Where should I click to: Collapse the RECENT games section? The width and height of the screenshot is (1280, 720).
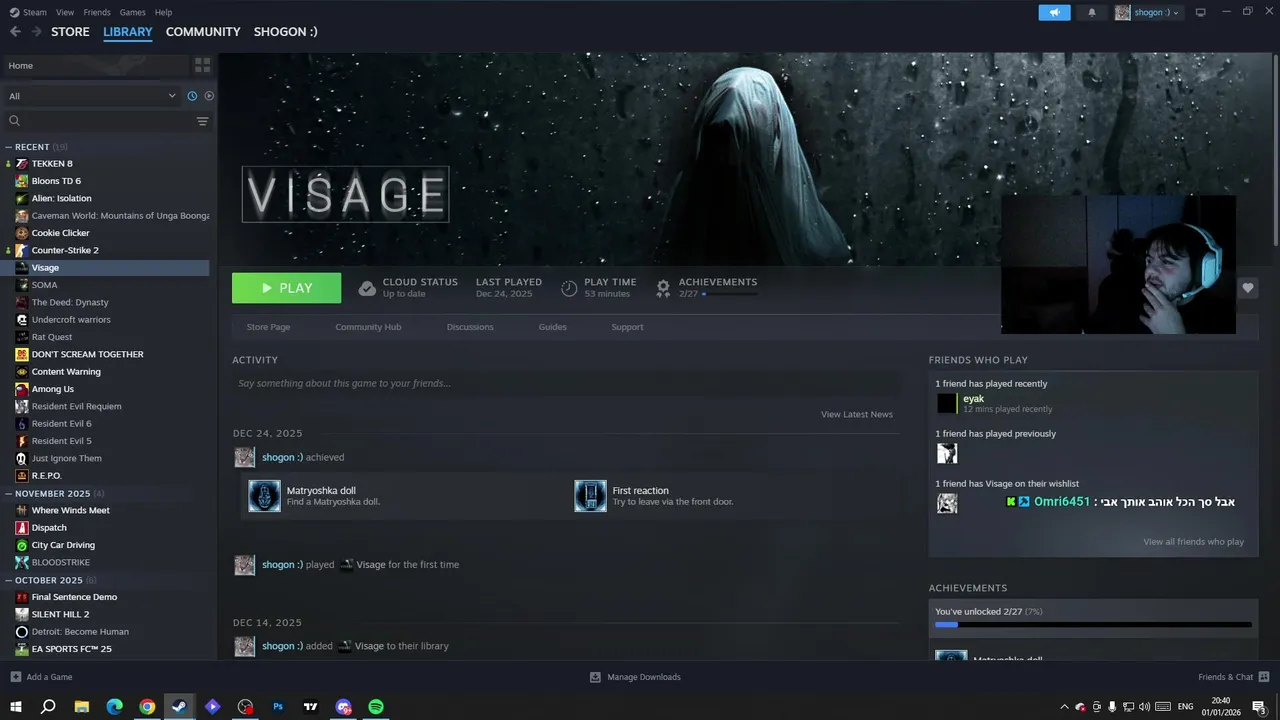pyautogui.click(x=9, y=147)
